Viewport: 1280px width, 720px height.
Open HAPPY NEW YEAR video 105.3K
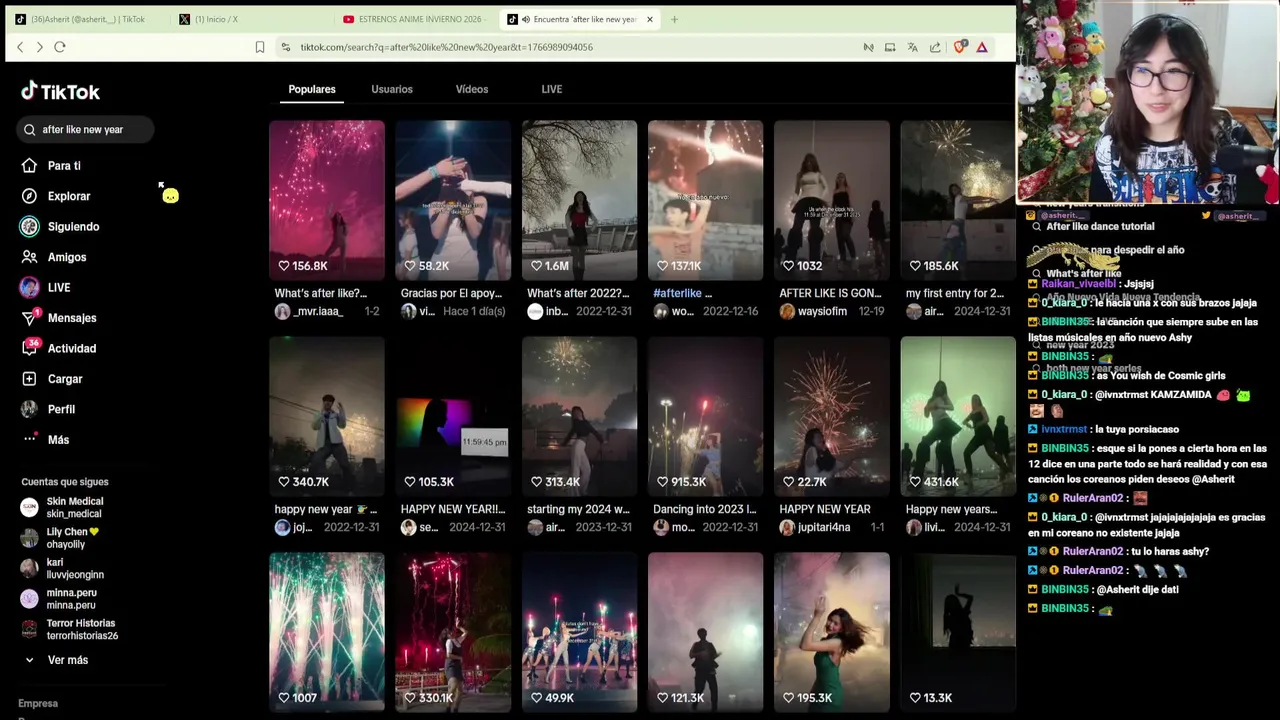coord(452,416)
